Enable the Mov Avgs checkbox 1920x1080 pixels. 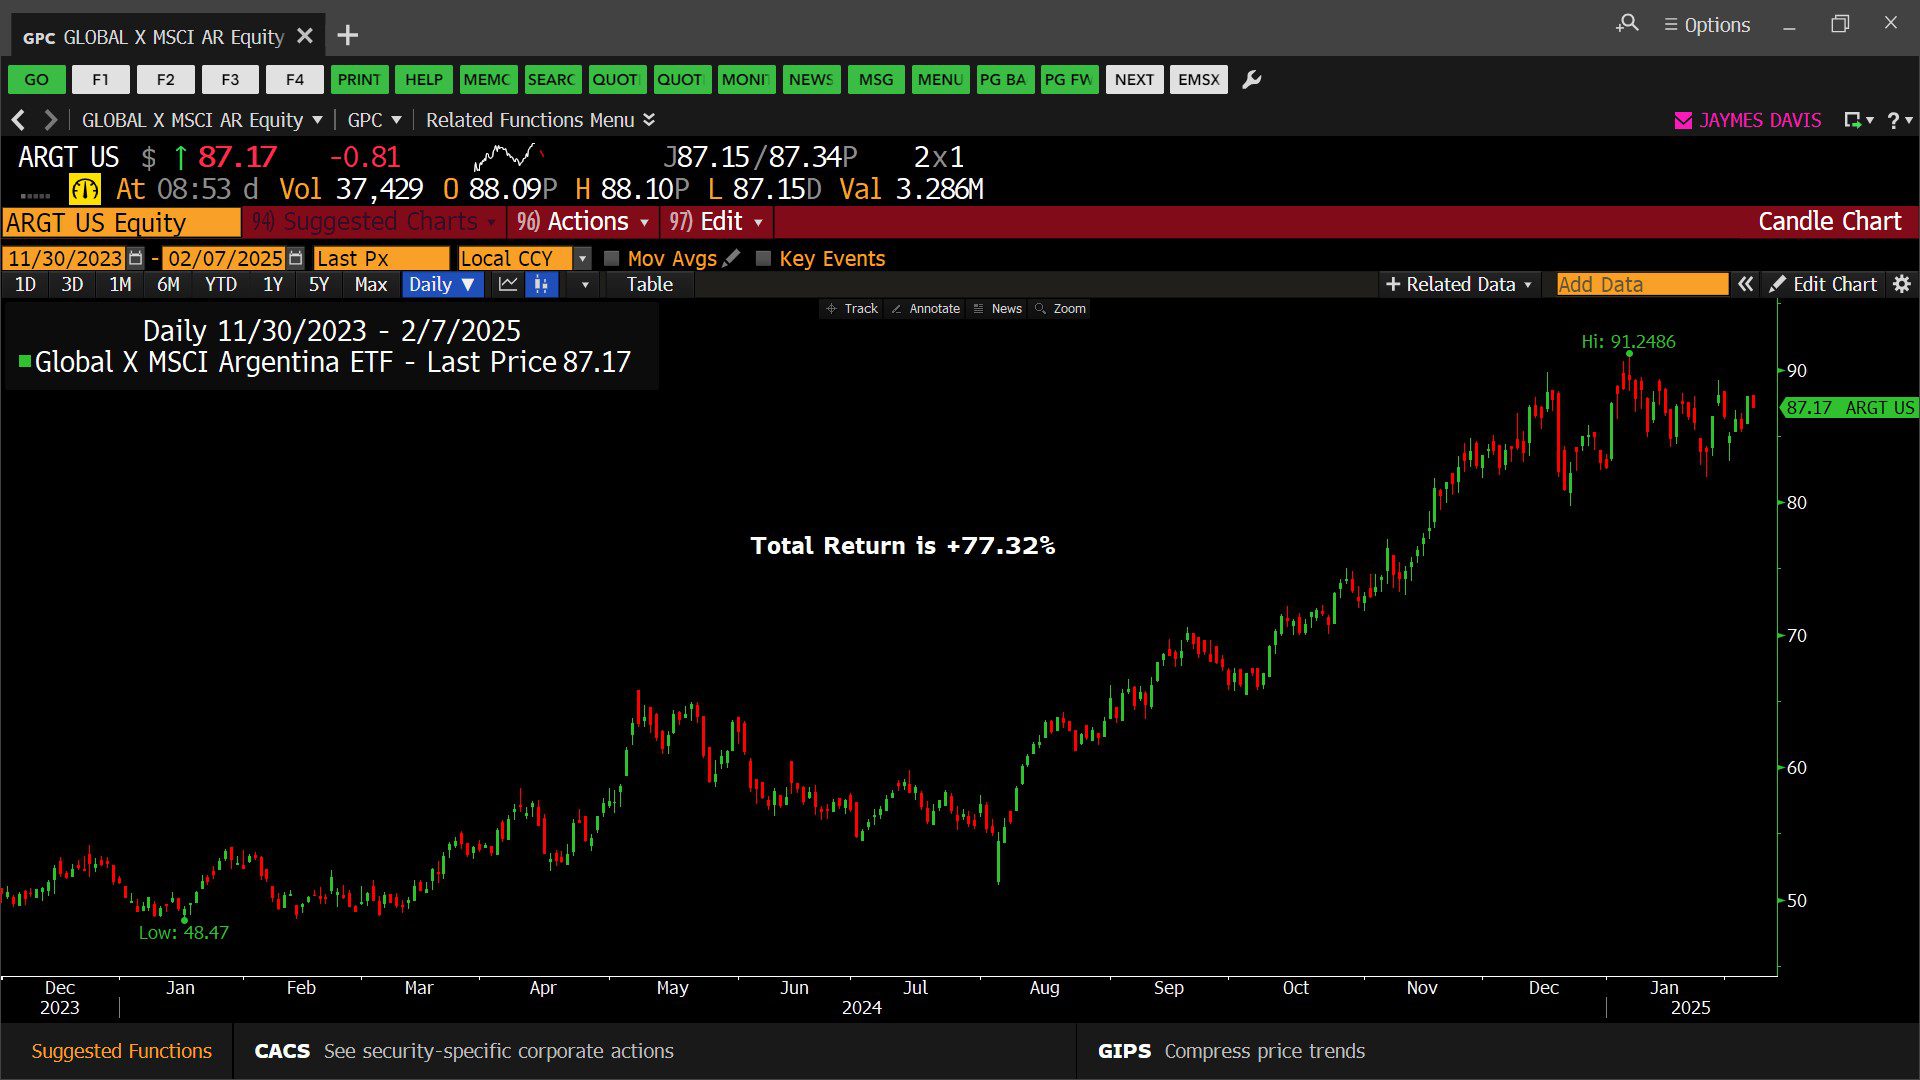612,258
